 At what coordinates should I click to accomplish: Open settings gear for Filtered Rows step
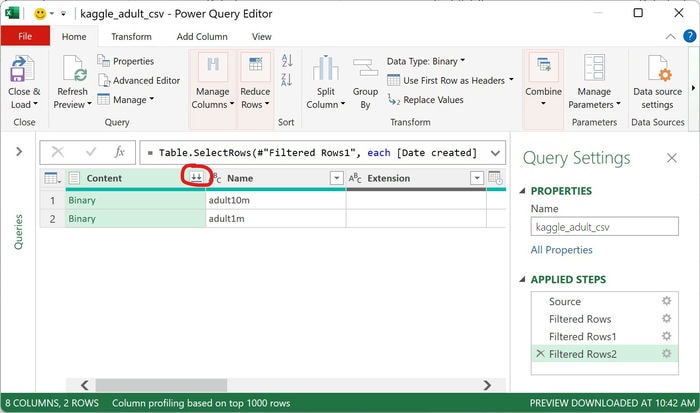(666, 318)
